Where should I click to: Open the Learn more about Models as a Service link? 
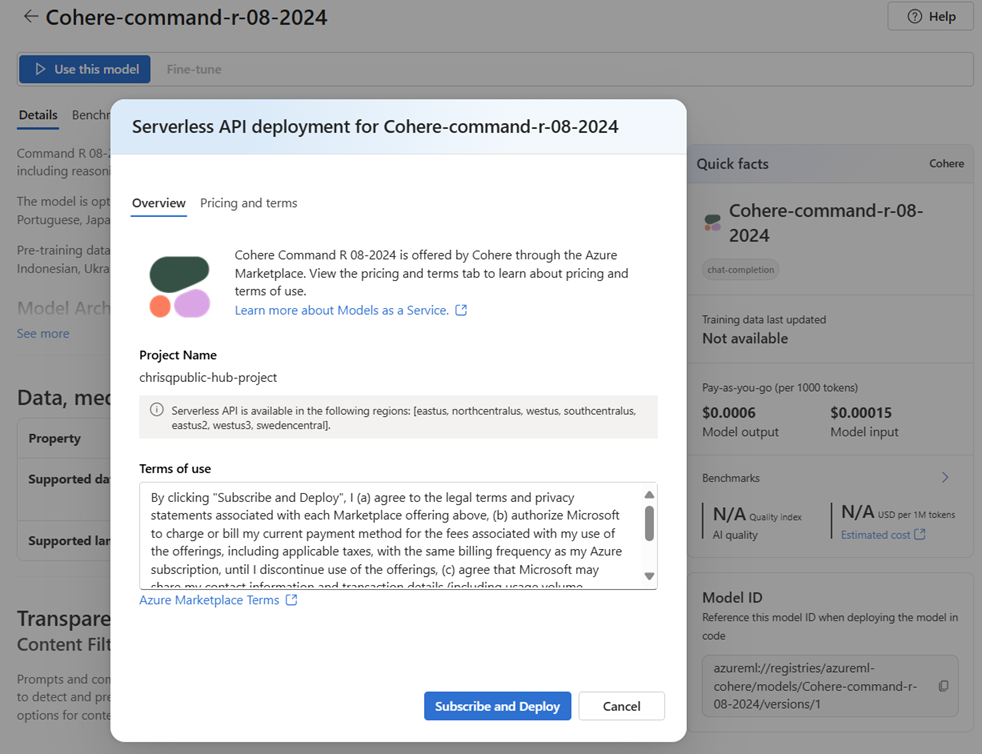tap(341, 310)
